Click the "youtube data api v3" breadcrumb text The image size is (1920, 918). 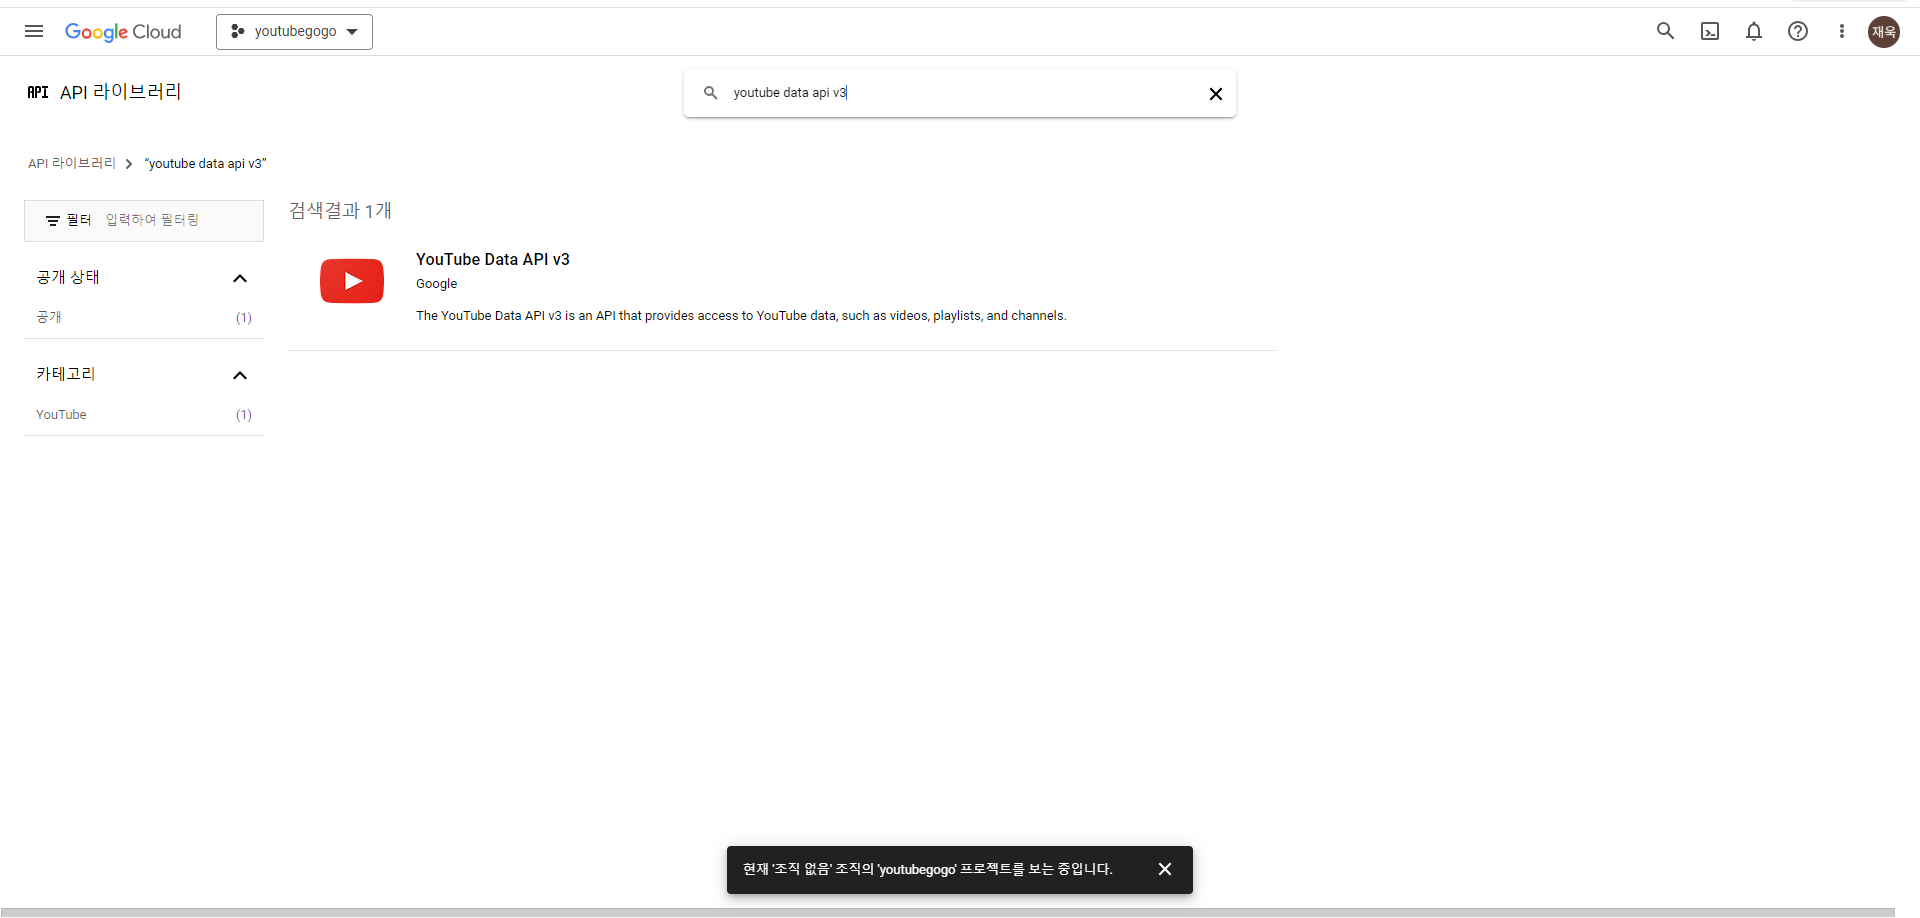tap(205, 163)
